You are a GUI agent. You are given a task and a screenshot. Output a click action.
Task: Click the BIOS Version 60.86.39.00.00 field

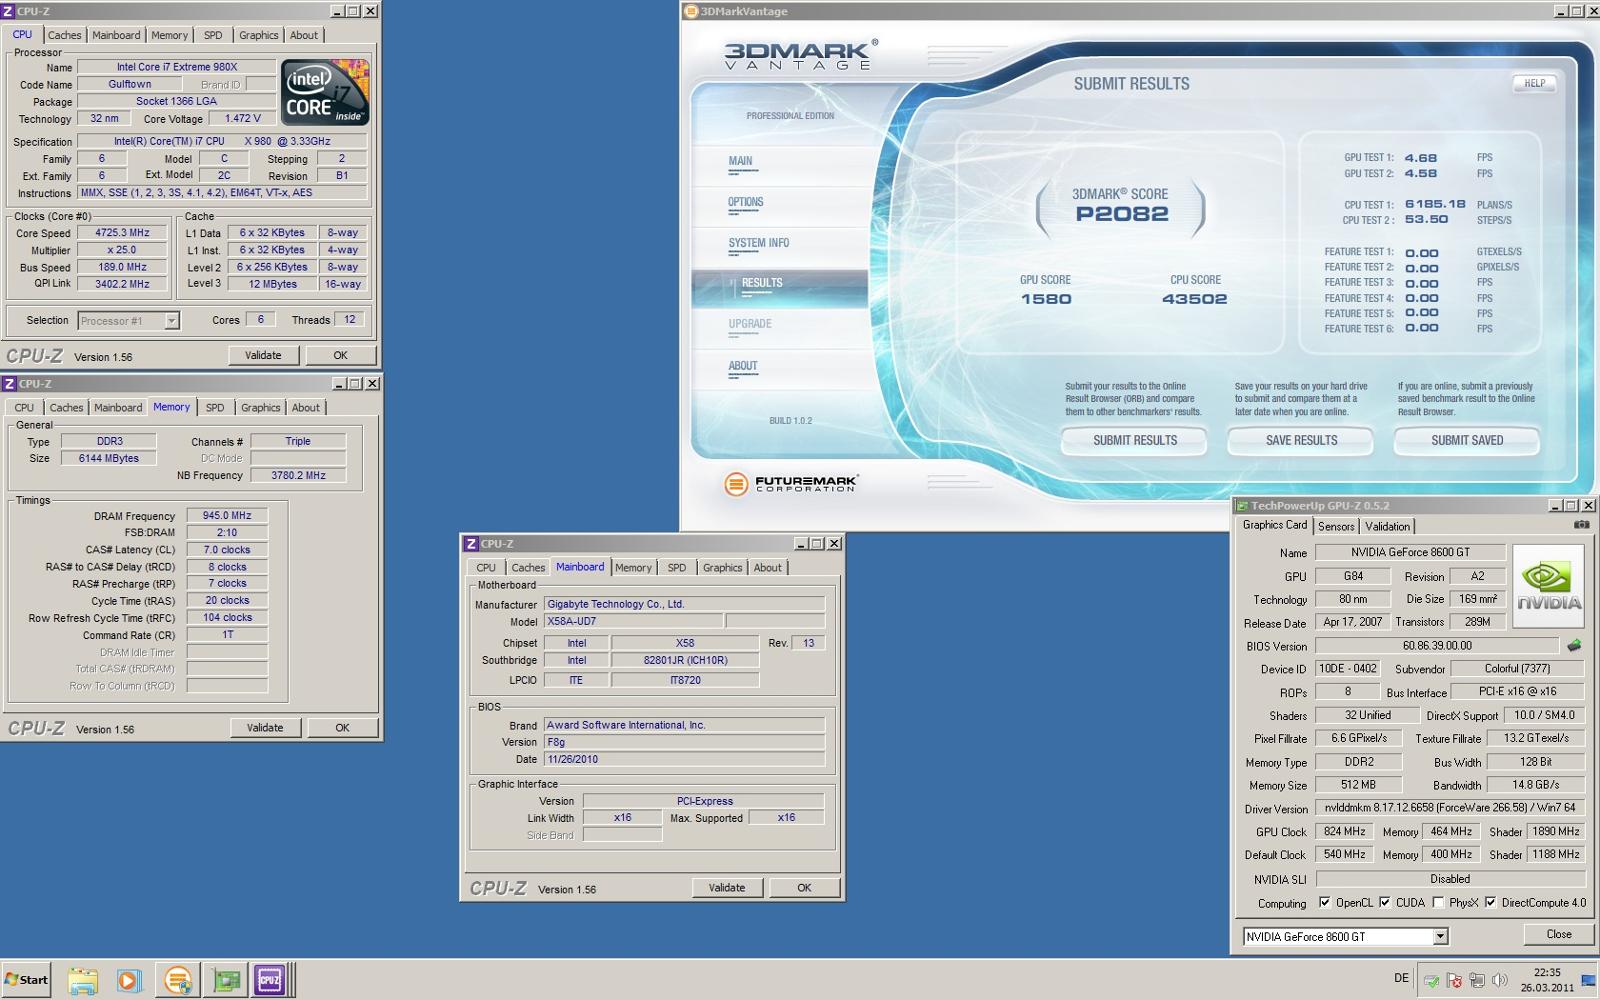pos(1437,646)
